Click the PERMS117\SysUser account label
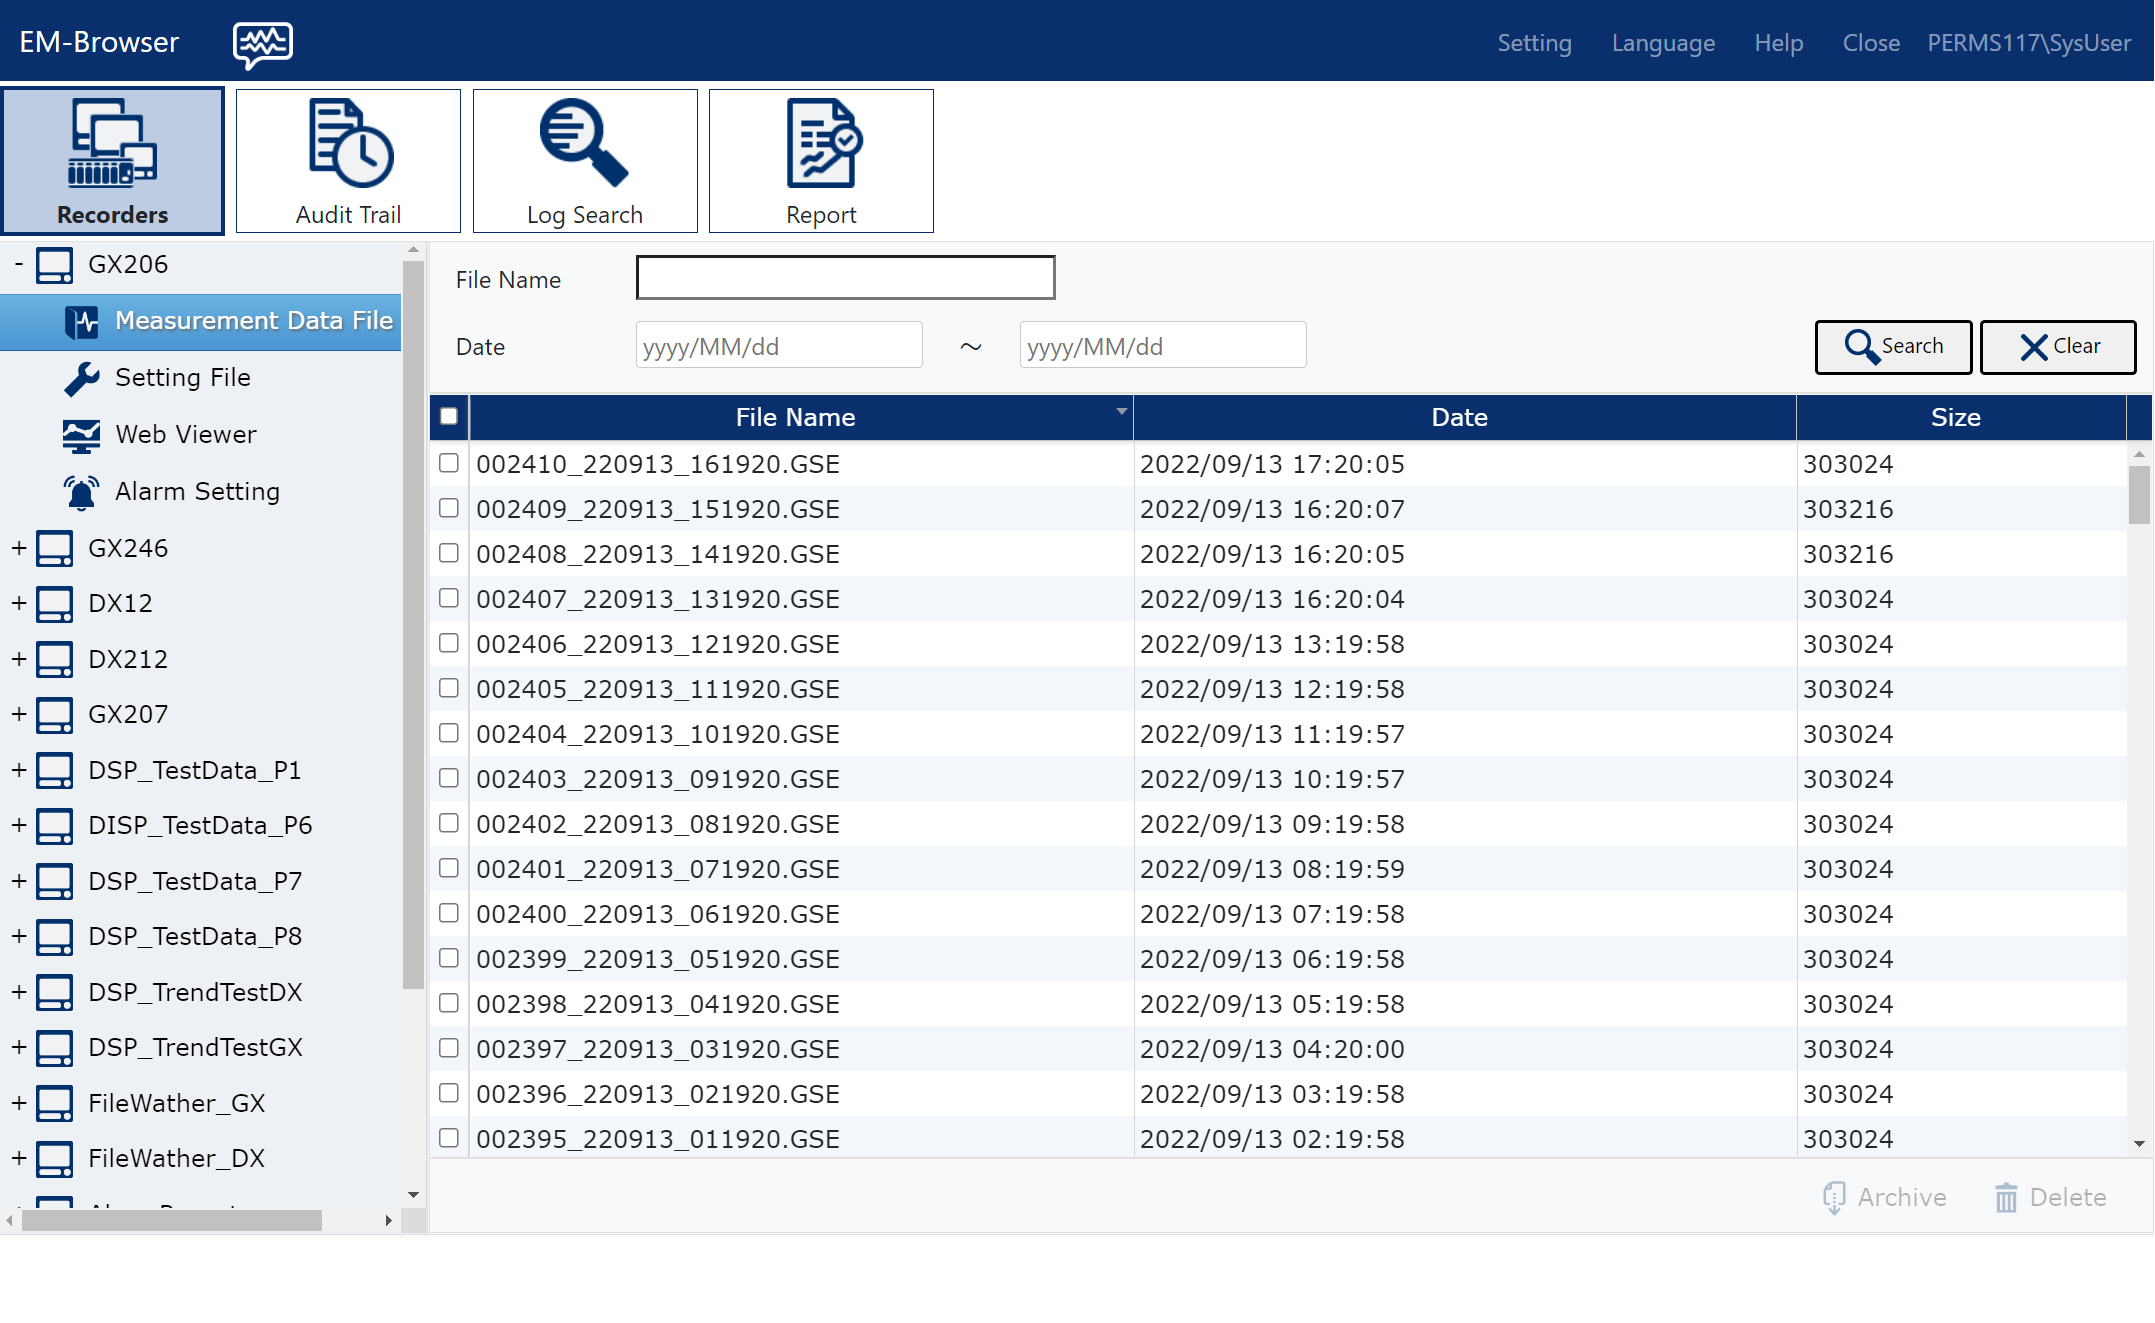 click(x=2029, y=43)
